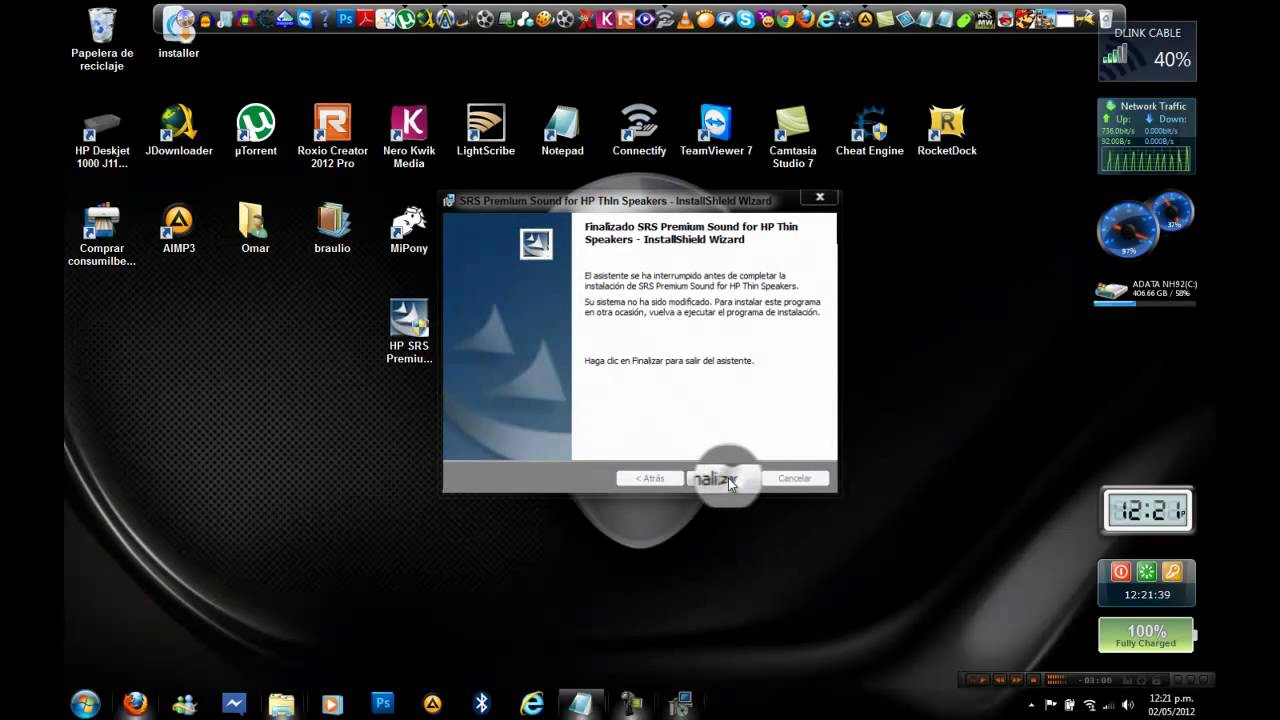Open the HP SRS Premium desktop icon
The width and height of the screenshot is (1280, 720).
pyautogui.click(x=409, y=332)
